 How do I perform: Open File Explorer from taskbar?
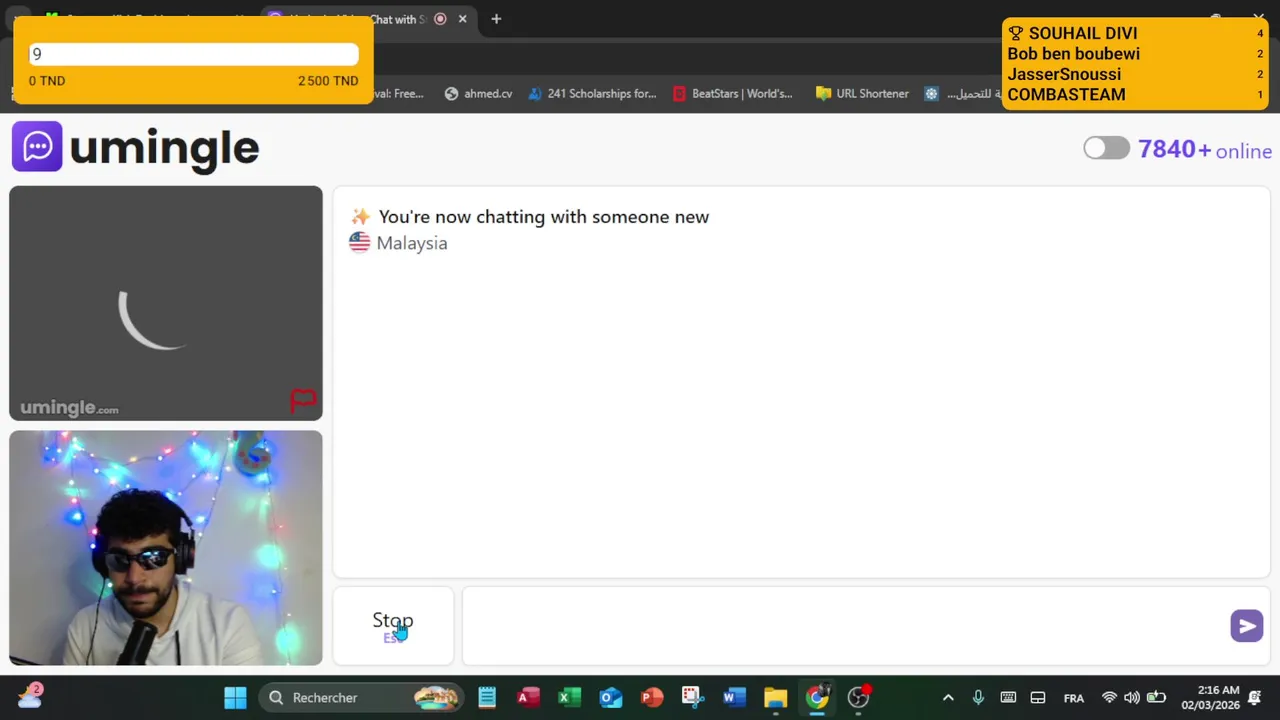click(775, 697)
